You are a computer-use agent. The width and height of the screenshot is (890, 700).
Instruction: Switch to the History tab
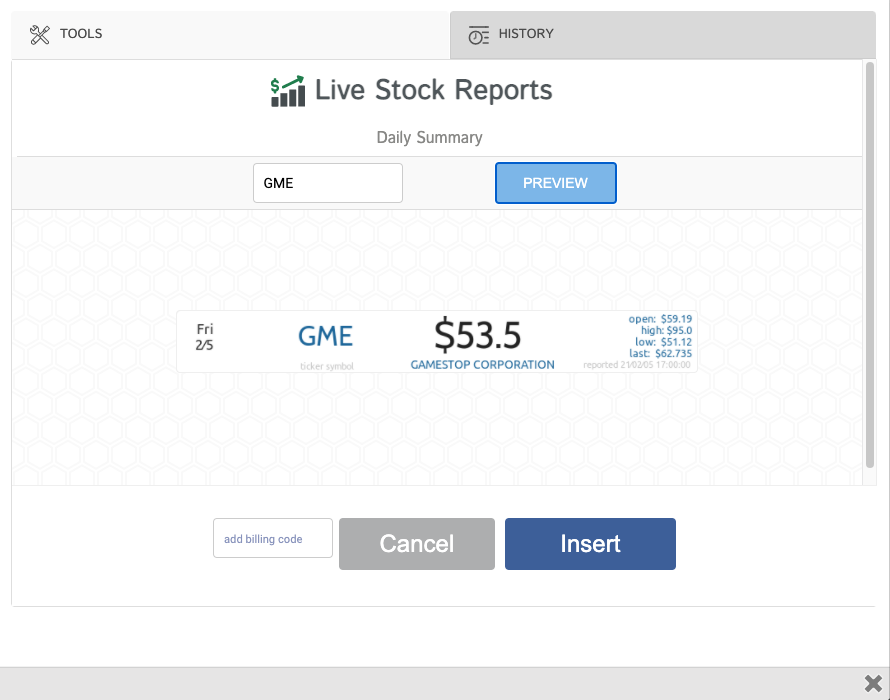click(x=663, y=35)
